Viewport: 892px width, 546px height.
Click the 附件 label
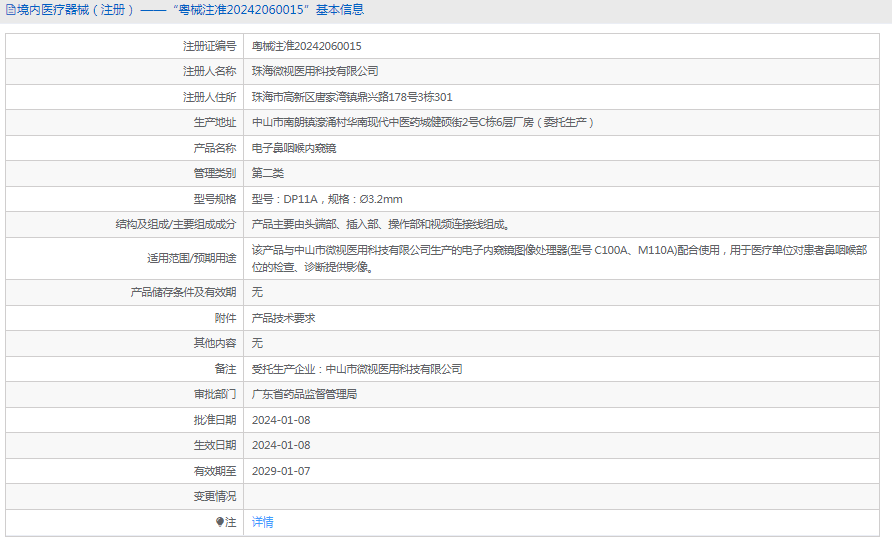click(225, 318)
